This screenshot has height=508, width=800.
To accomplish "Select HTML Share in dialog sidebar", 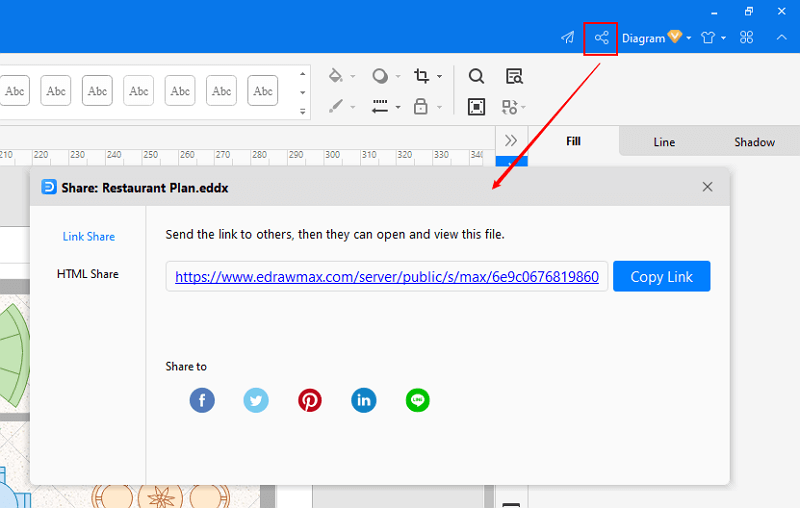I will (88, 274).
